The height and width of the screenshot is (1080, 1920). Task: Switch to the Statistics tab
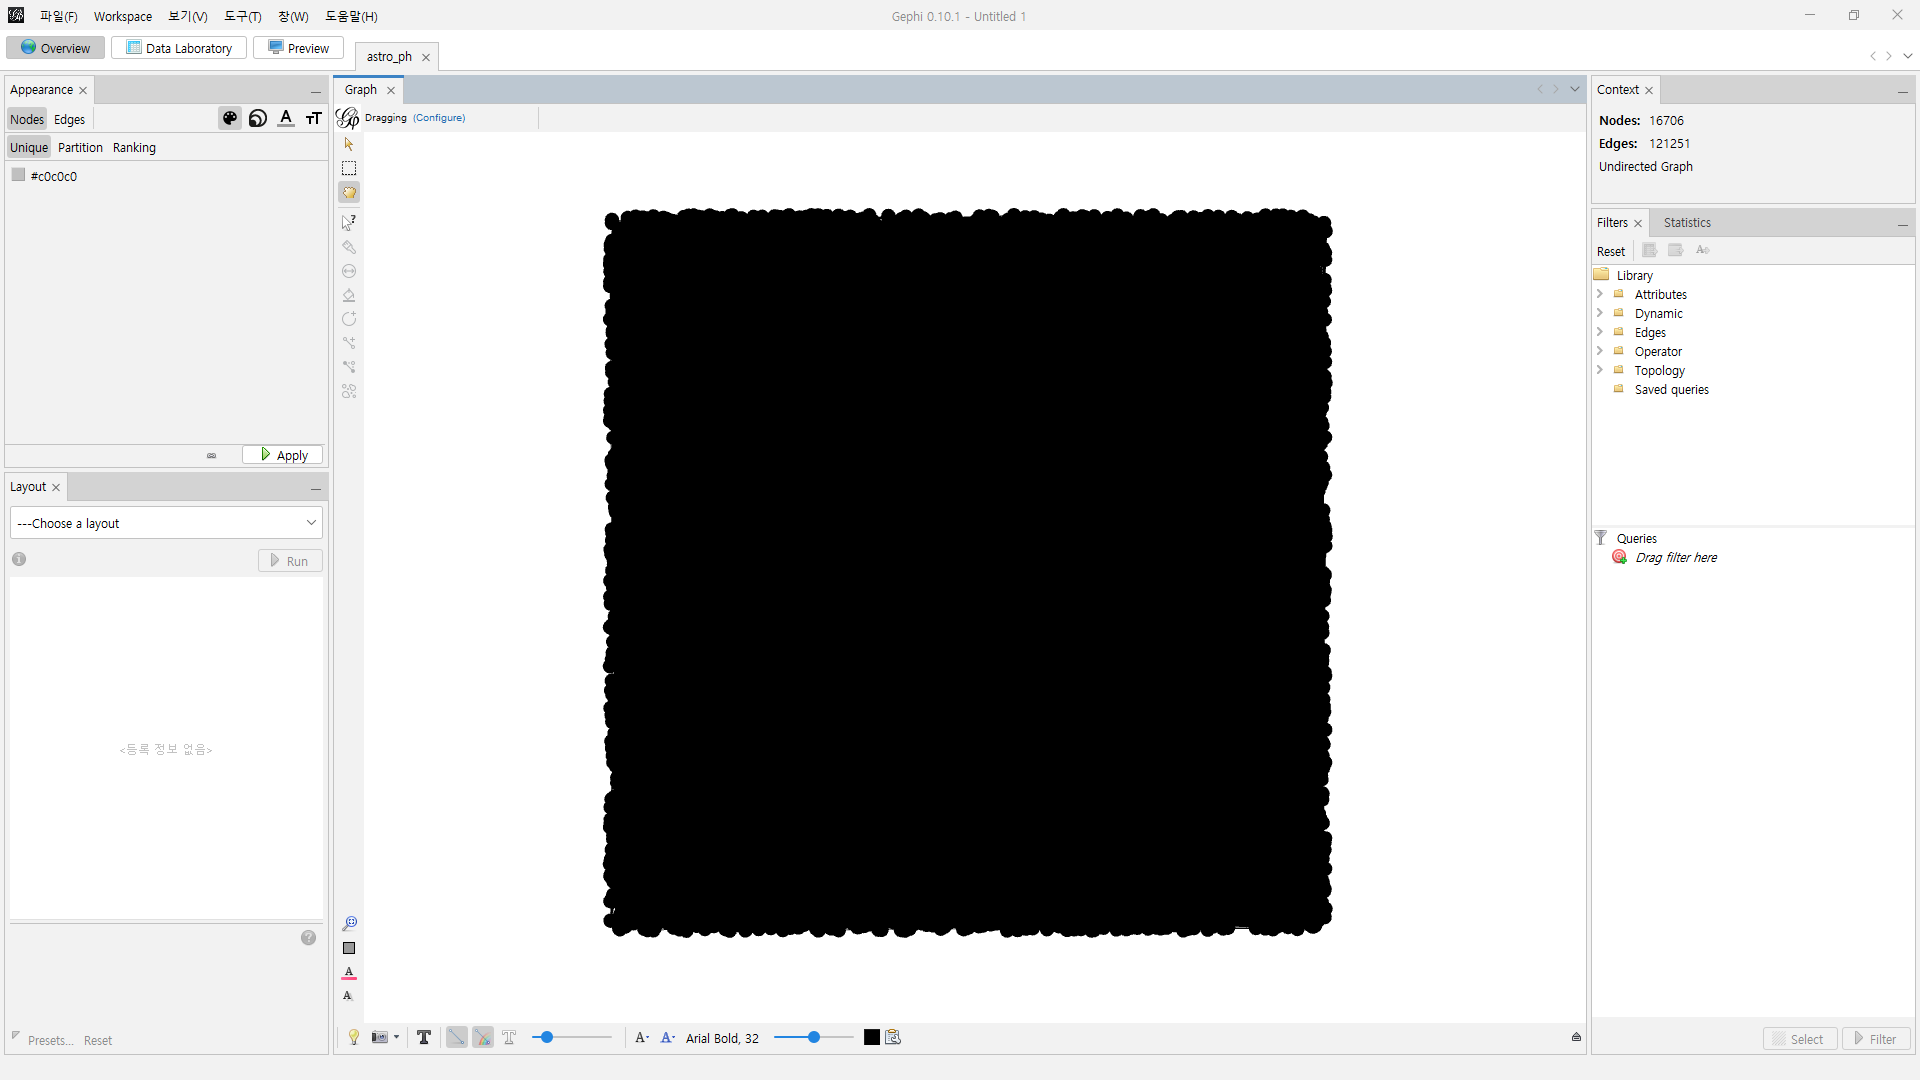click(x=1687, y=223)
